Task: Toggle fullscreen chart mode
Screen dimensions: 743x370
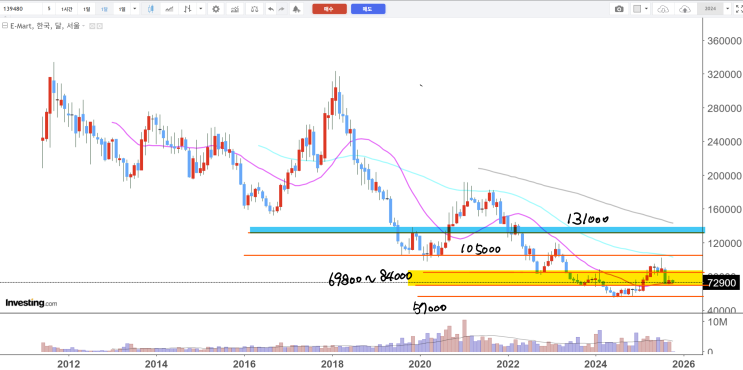Action: (738, 9)
